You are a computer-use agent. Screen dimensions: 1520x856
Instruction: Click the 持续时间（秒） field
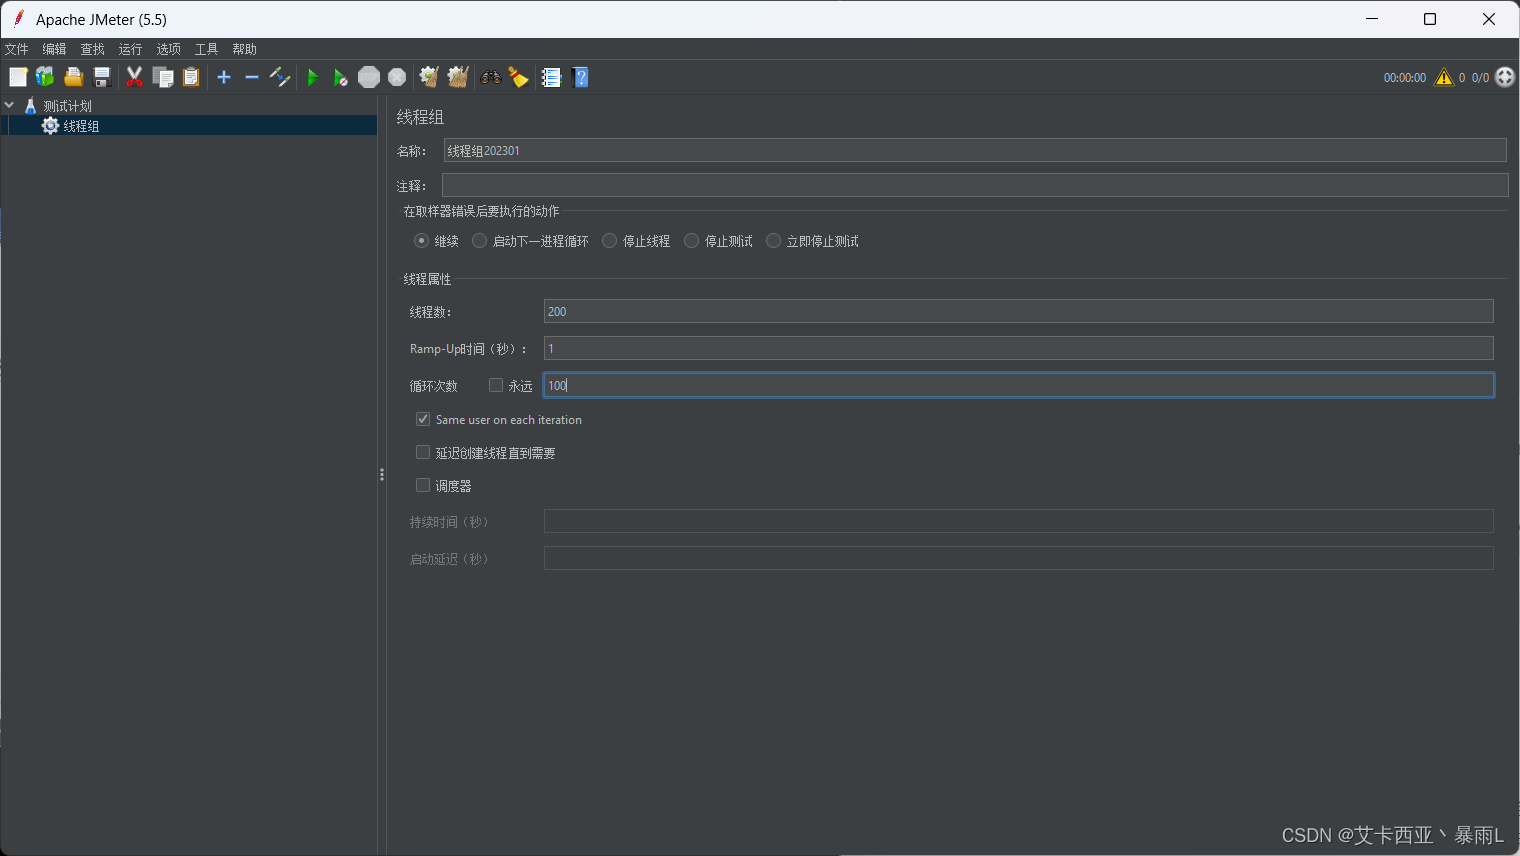1018,521
